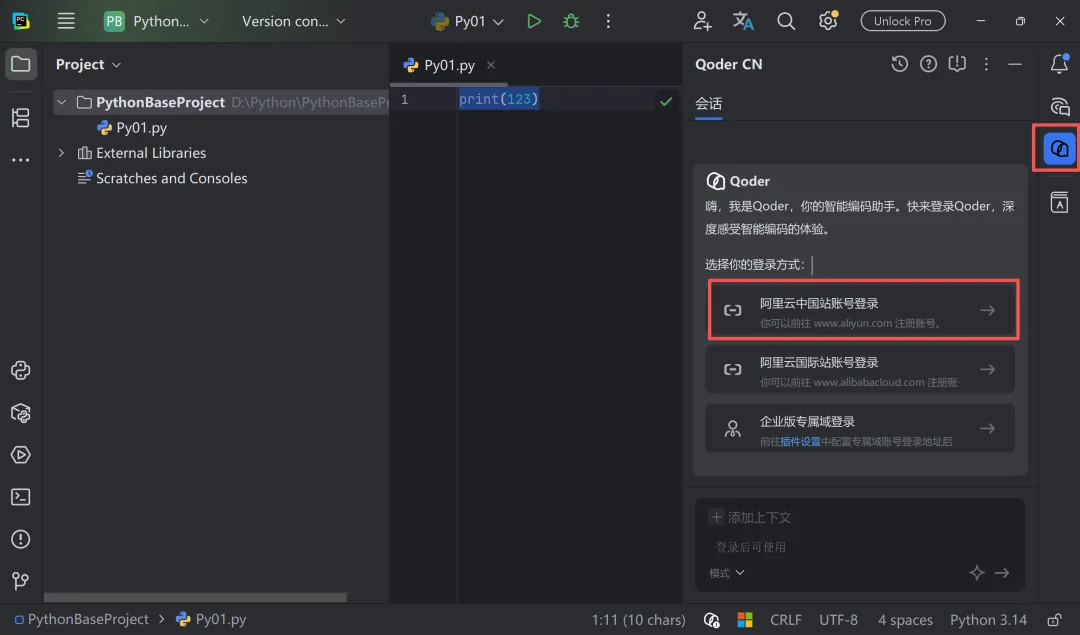Click 添加上下文 add context button
Screen dimensions: 1080x635
pos(750,517)
